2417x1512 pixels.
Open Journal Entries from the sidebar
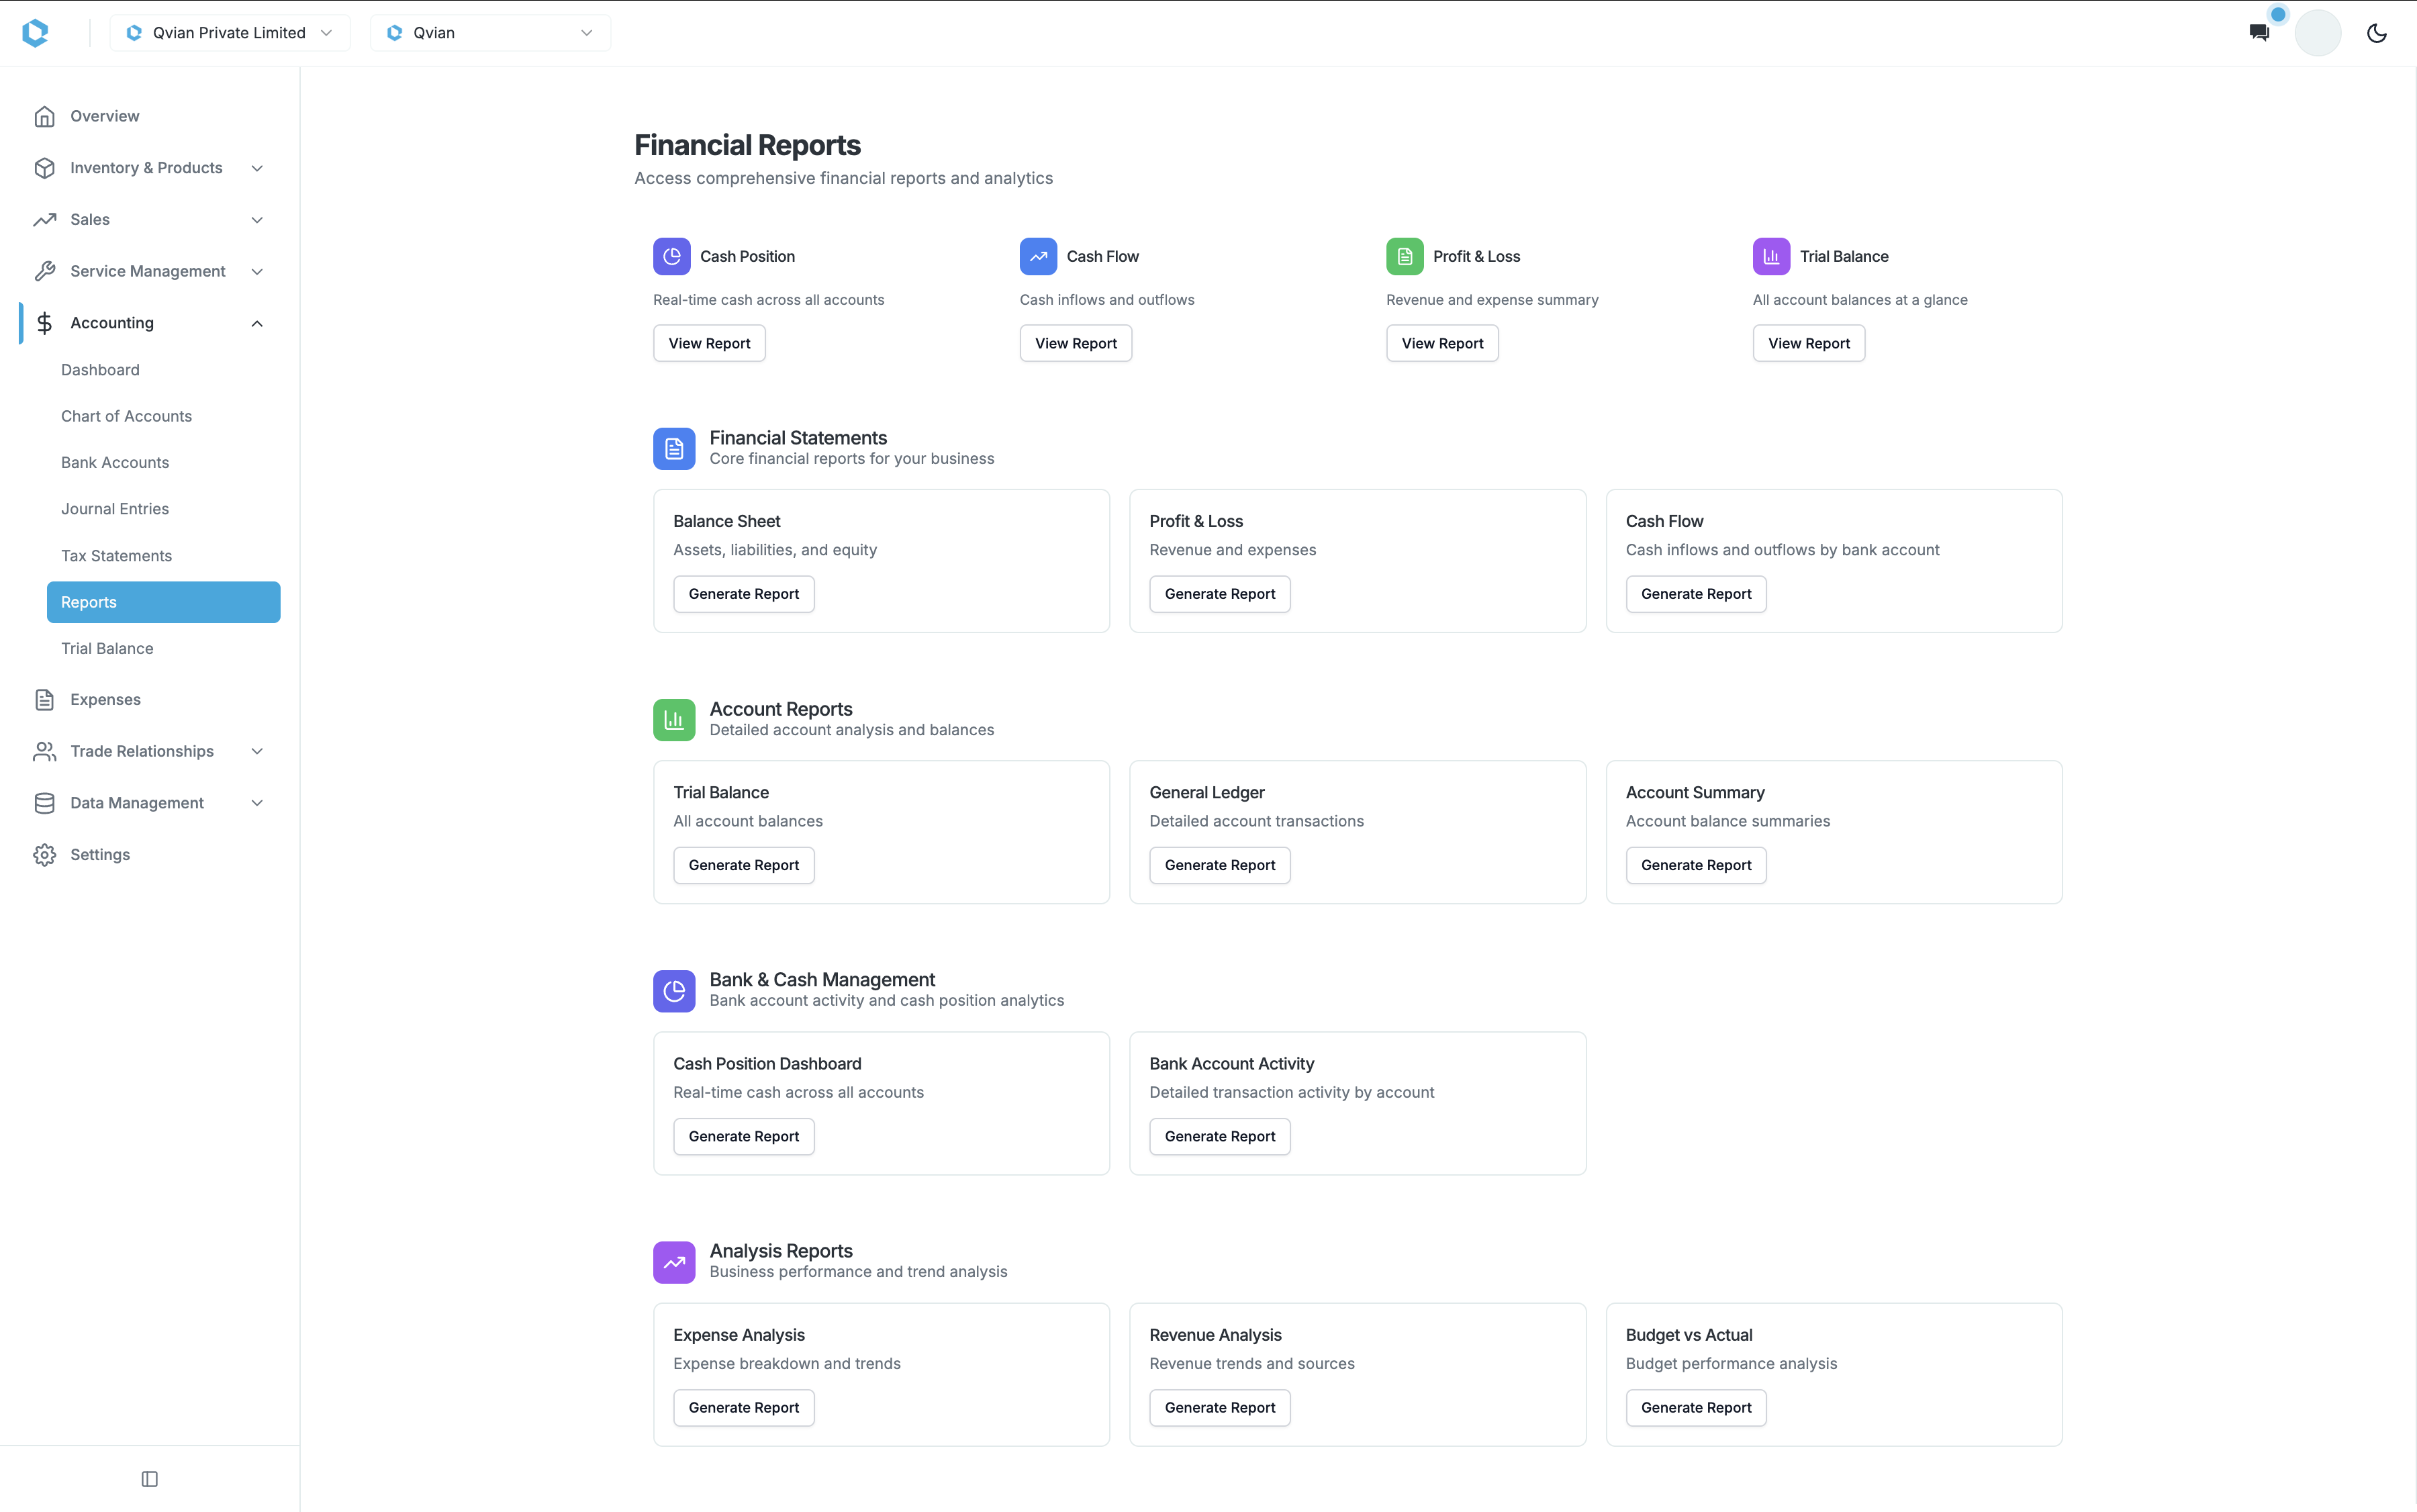[x=115, y=508]
